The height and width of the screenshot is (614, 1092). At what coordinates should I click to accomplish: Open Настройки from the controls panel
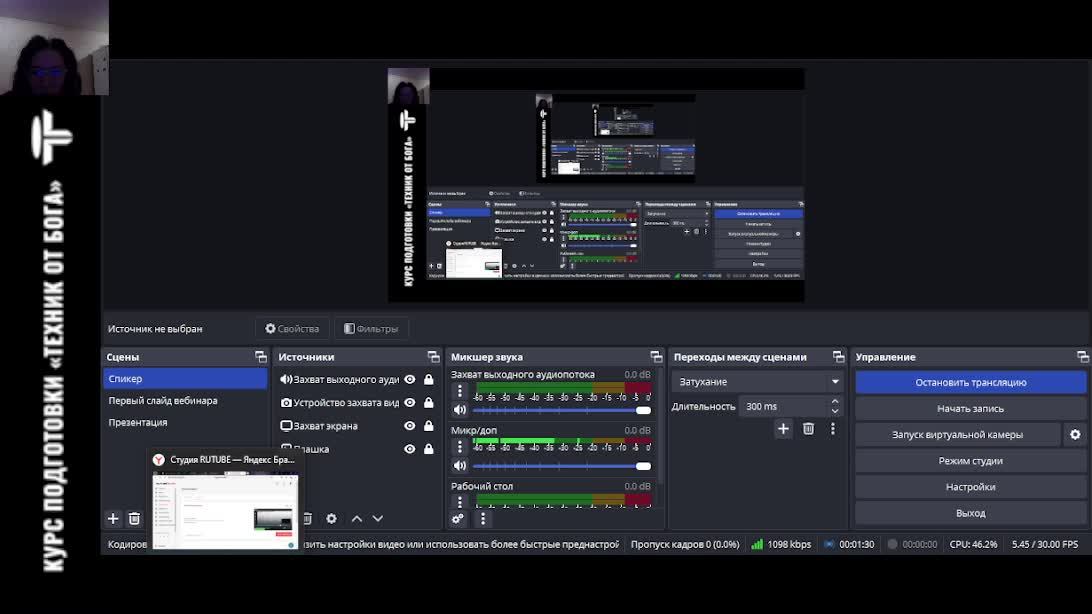(x=971, y=487)
